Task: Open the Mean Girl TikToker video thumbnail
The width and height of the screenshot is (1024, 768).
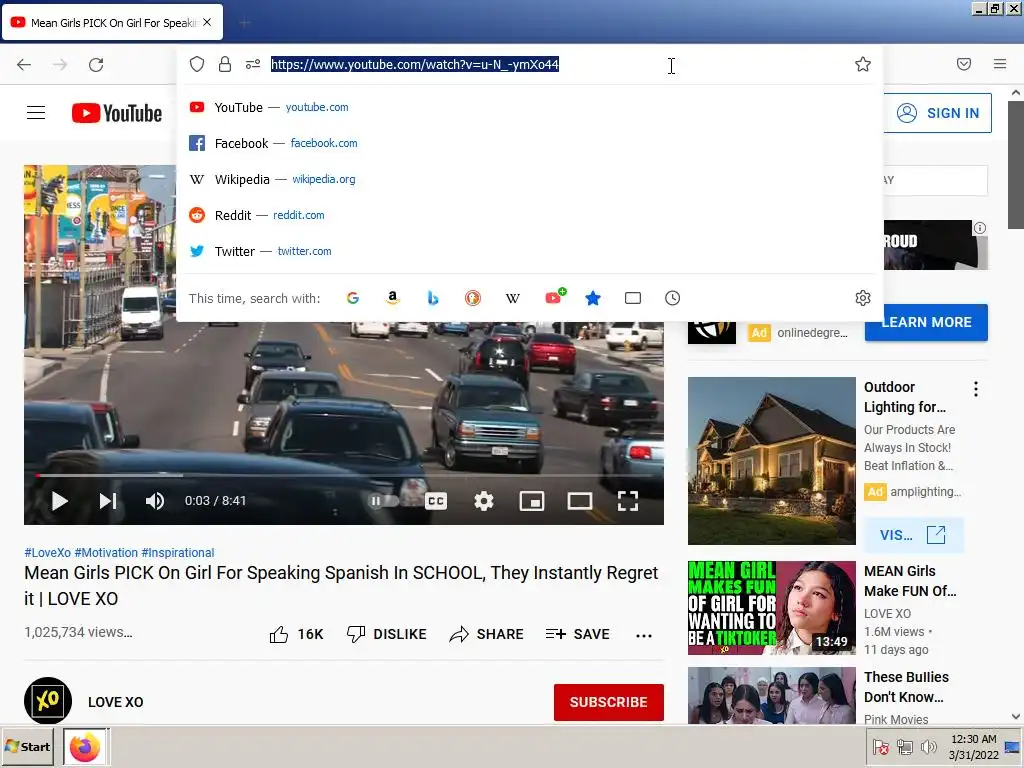Action: 771,608
